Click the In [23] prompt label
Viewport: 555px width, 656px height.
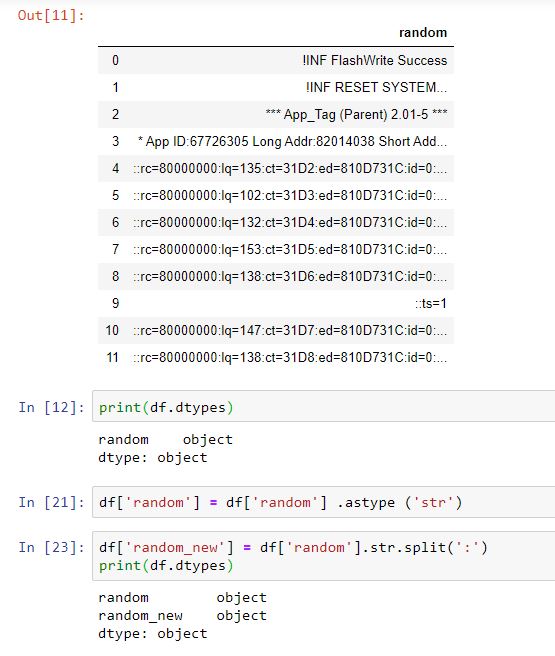tap(51, 547)
